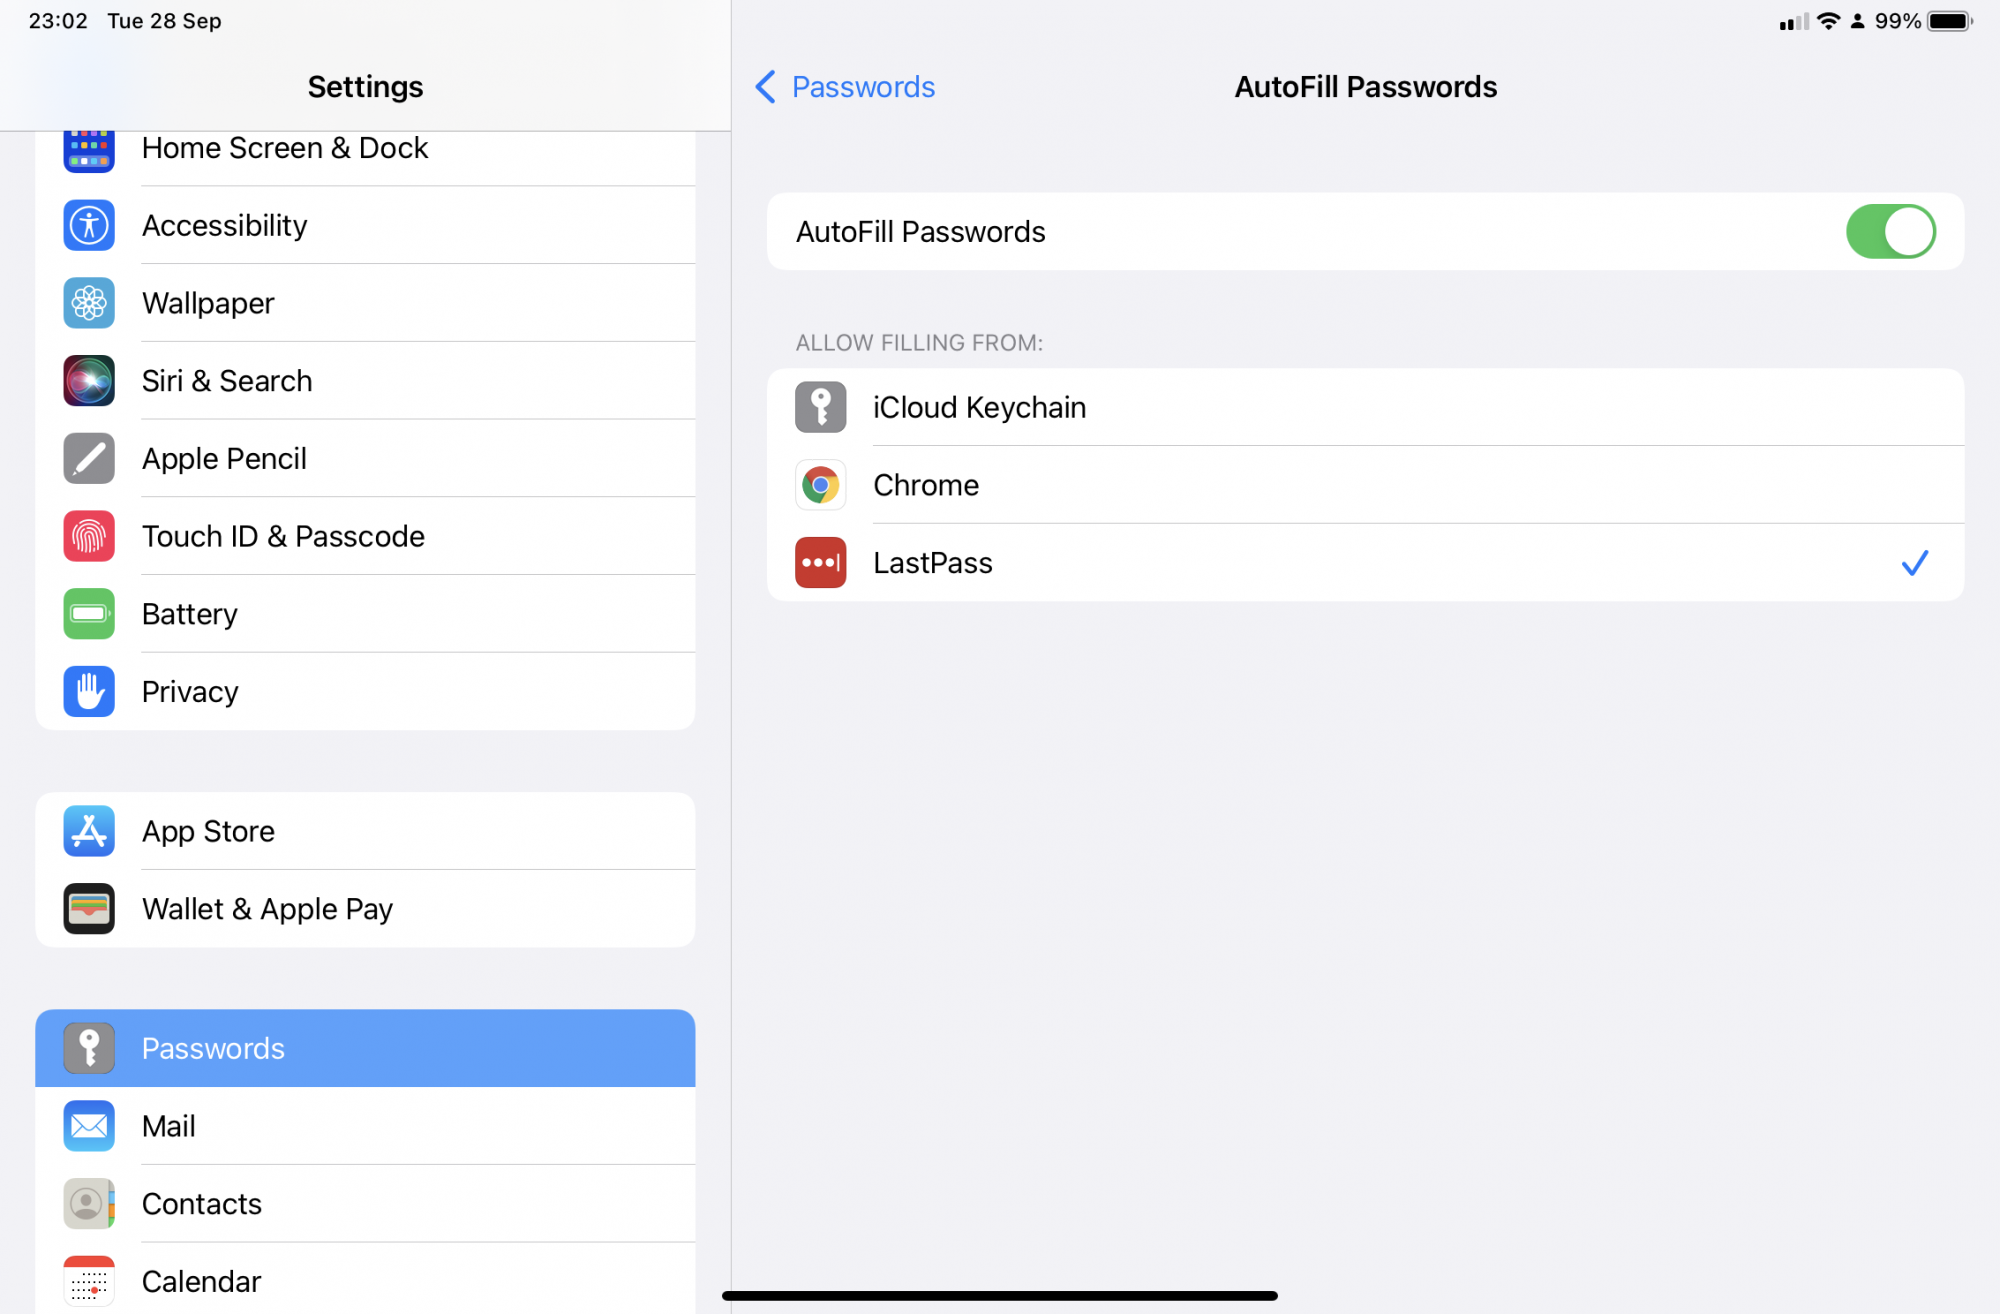Tap the battery status indicator
Screen dimensions: 2000x1314
tap(1950, 21)
